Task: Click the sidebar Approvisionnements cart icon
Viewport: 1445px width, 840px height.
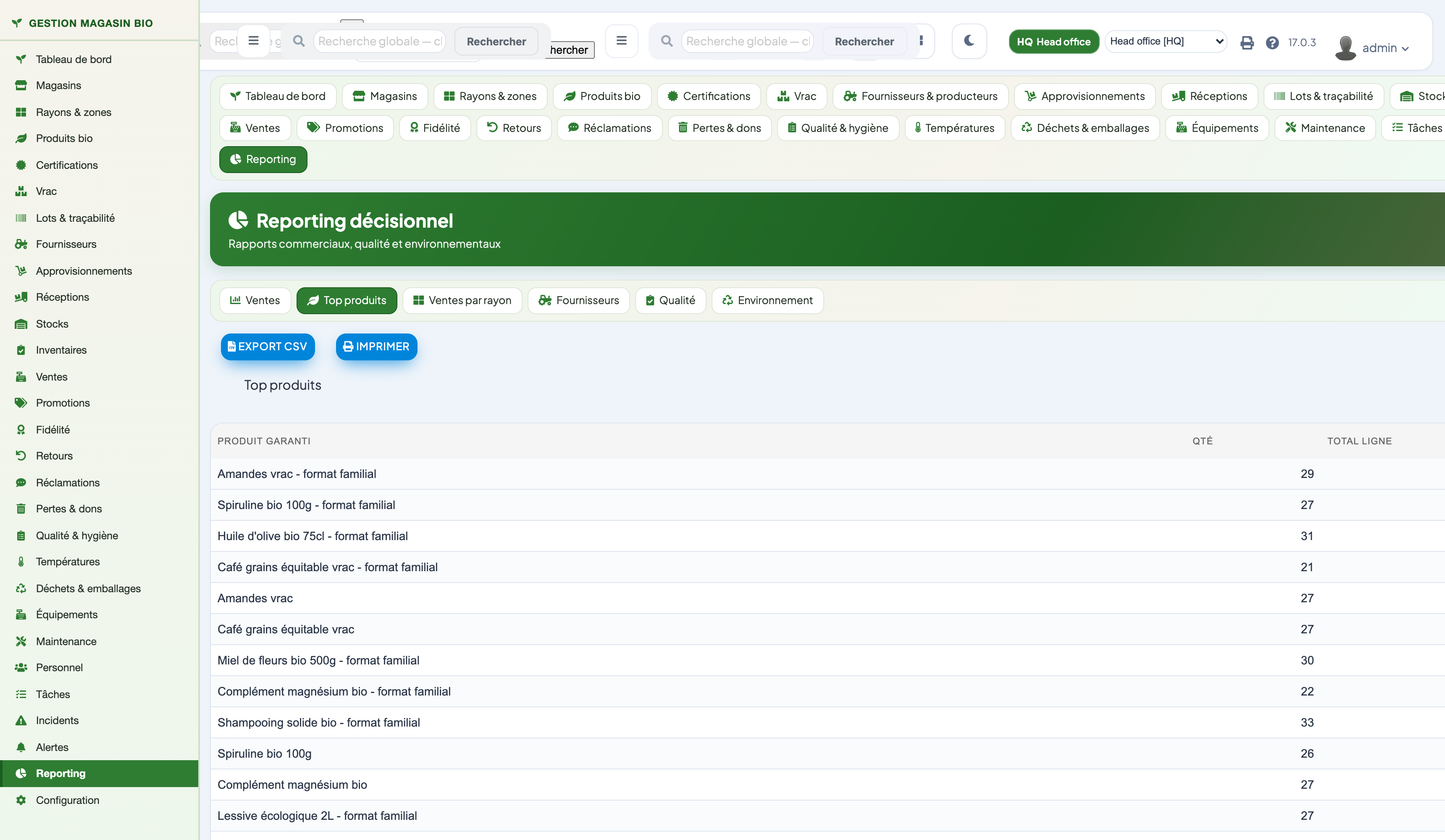Action: tap(20, 271)
